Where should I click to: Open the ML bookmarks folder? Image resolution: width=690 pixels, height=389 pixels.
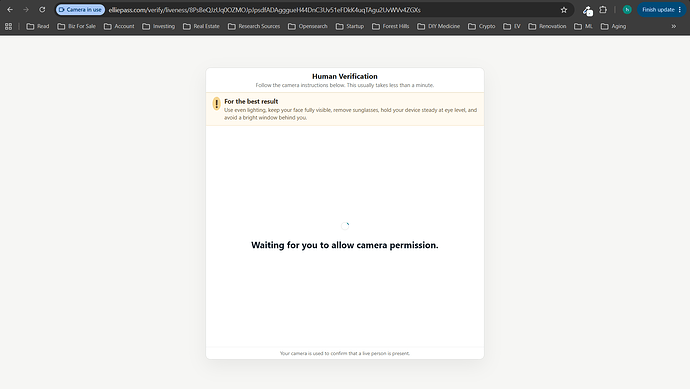[584, 26]
